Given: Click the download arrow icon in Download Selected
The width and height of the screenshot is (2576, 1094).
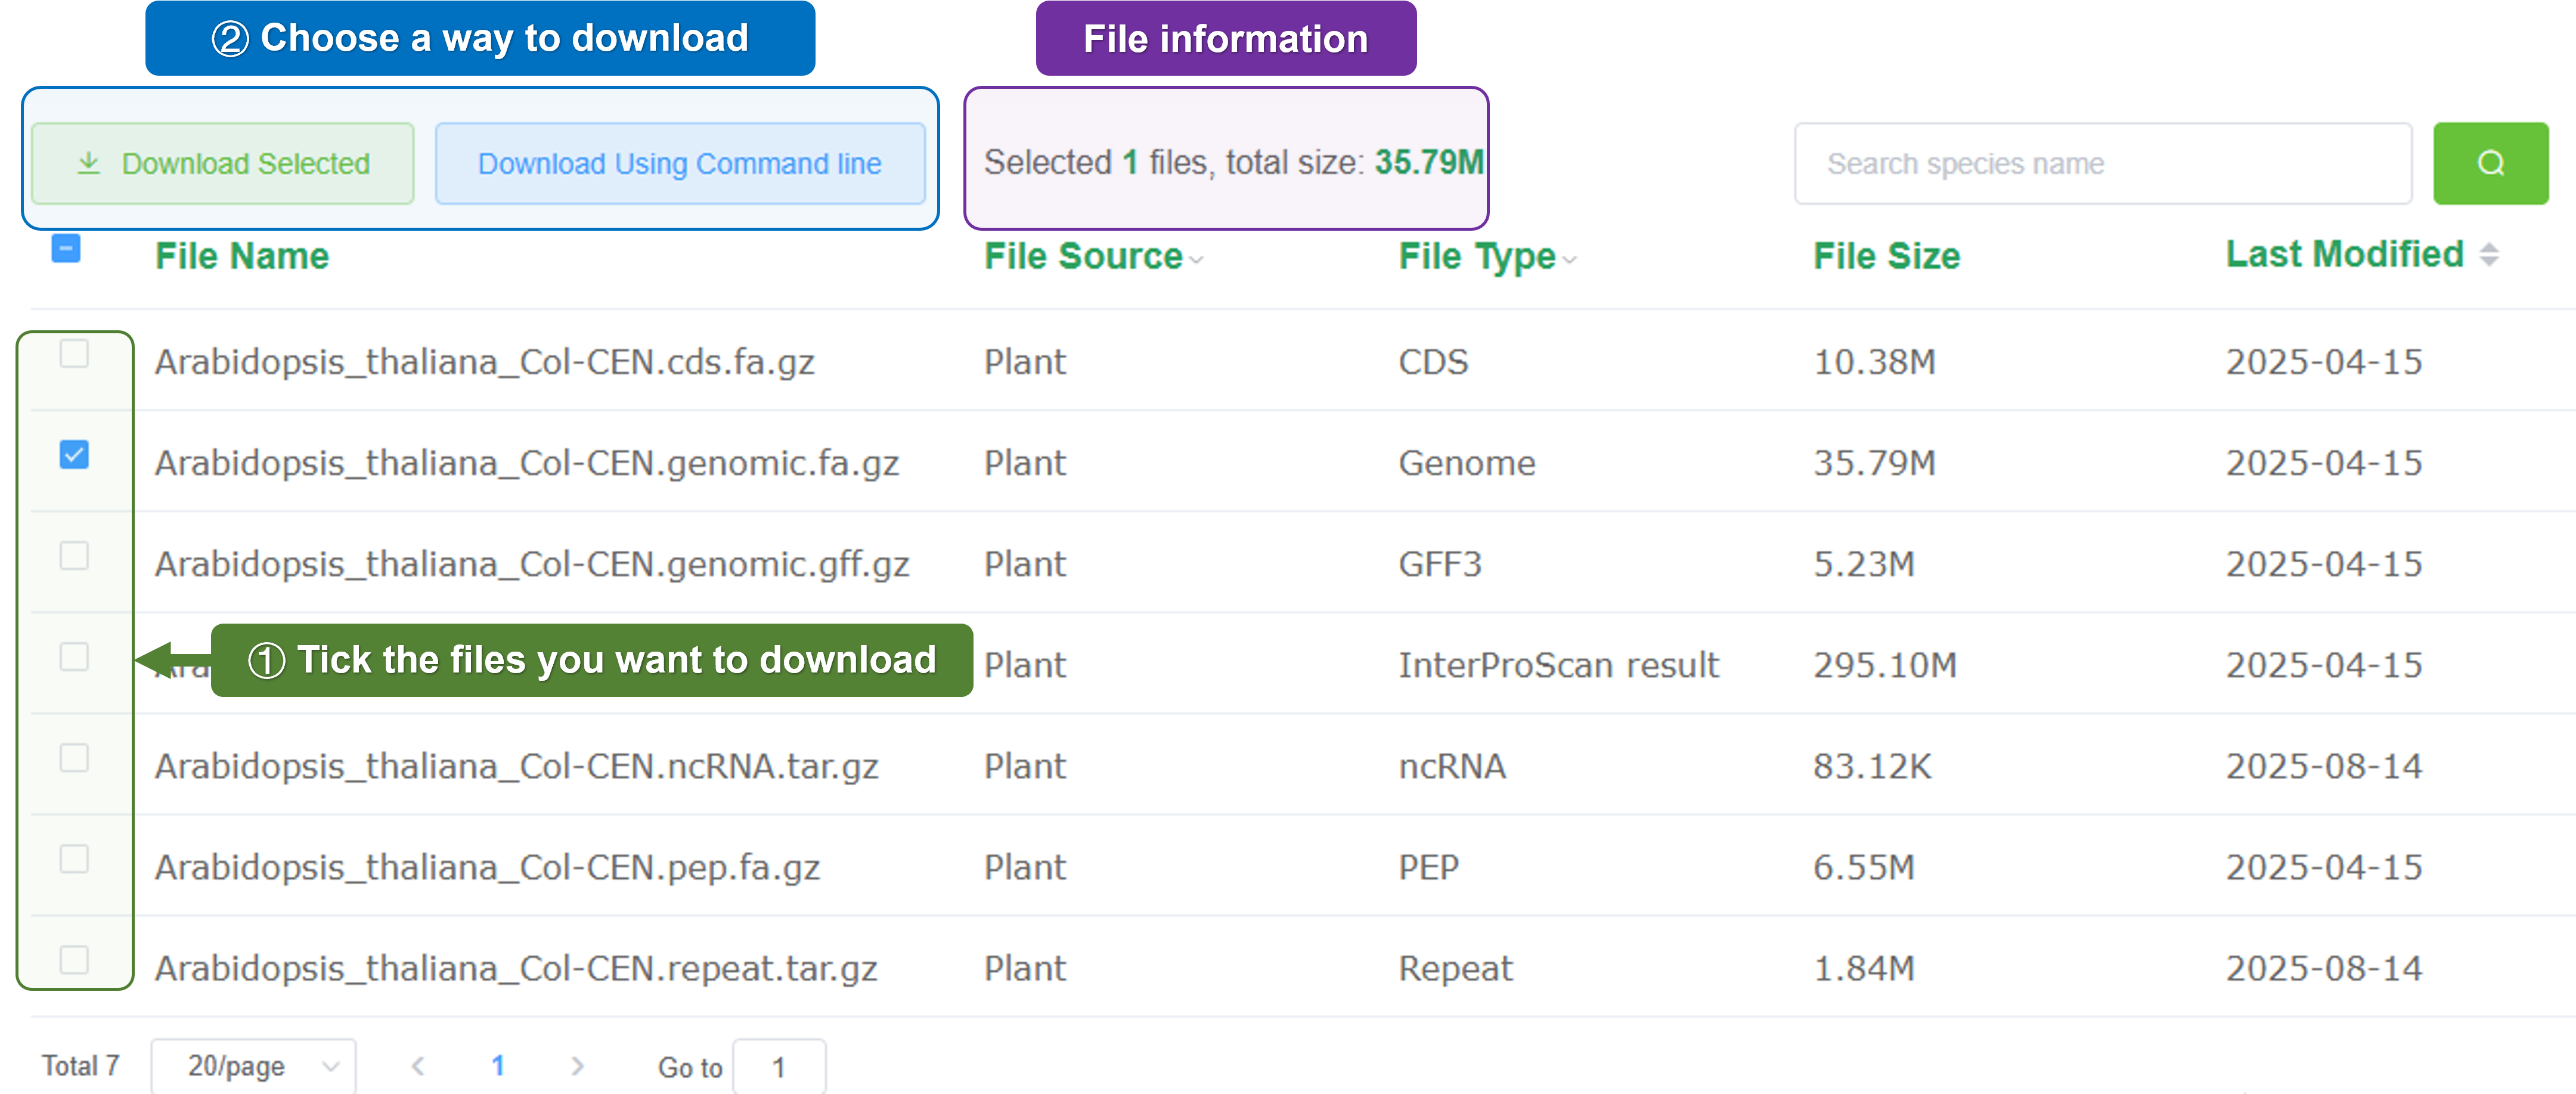Looking at the screenshot, I should tap(89, 163).
